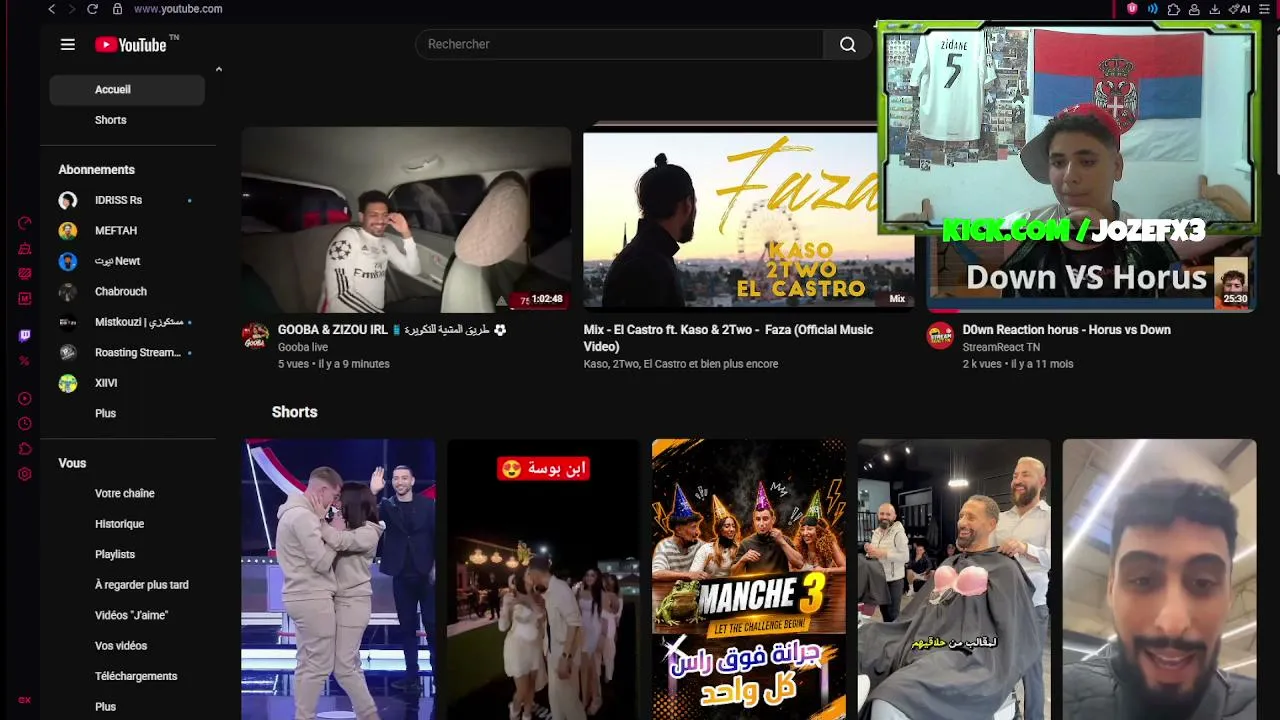Viewport: 1280px width, 720px height.
Task: Open the MANCHE 3 Short
Action: pyautogui.click(x=748, y=579)
